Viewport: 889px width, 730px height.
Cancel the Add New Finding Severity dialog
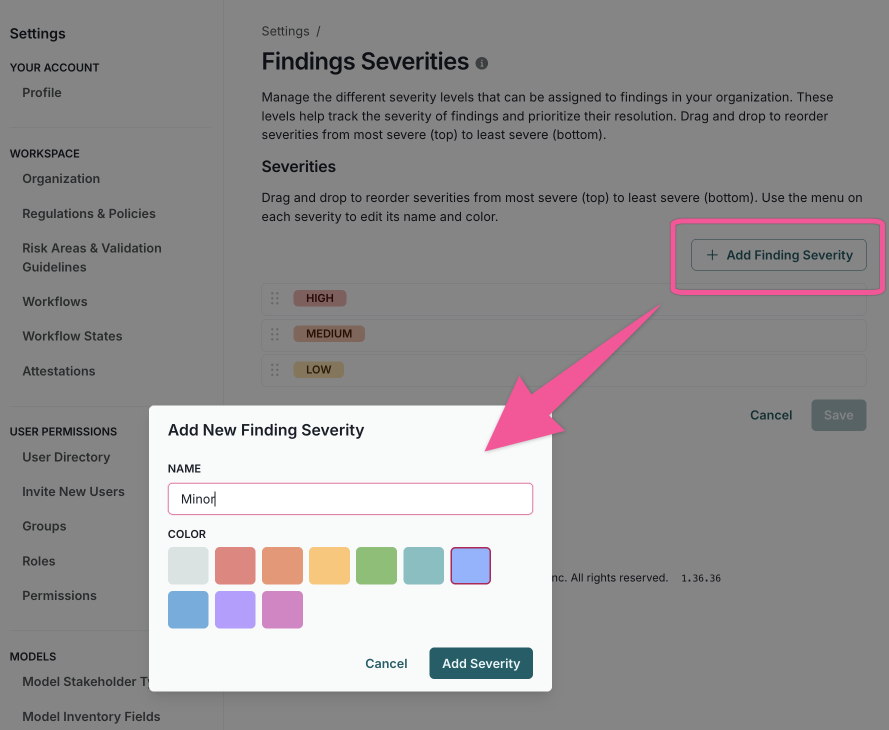pyautogui.click(x=386, y=663)
